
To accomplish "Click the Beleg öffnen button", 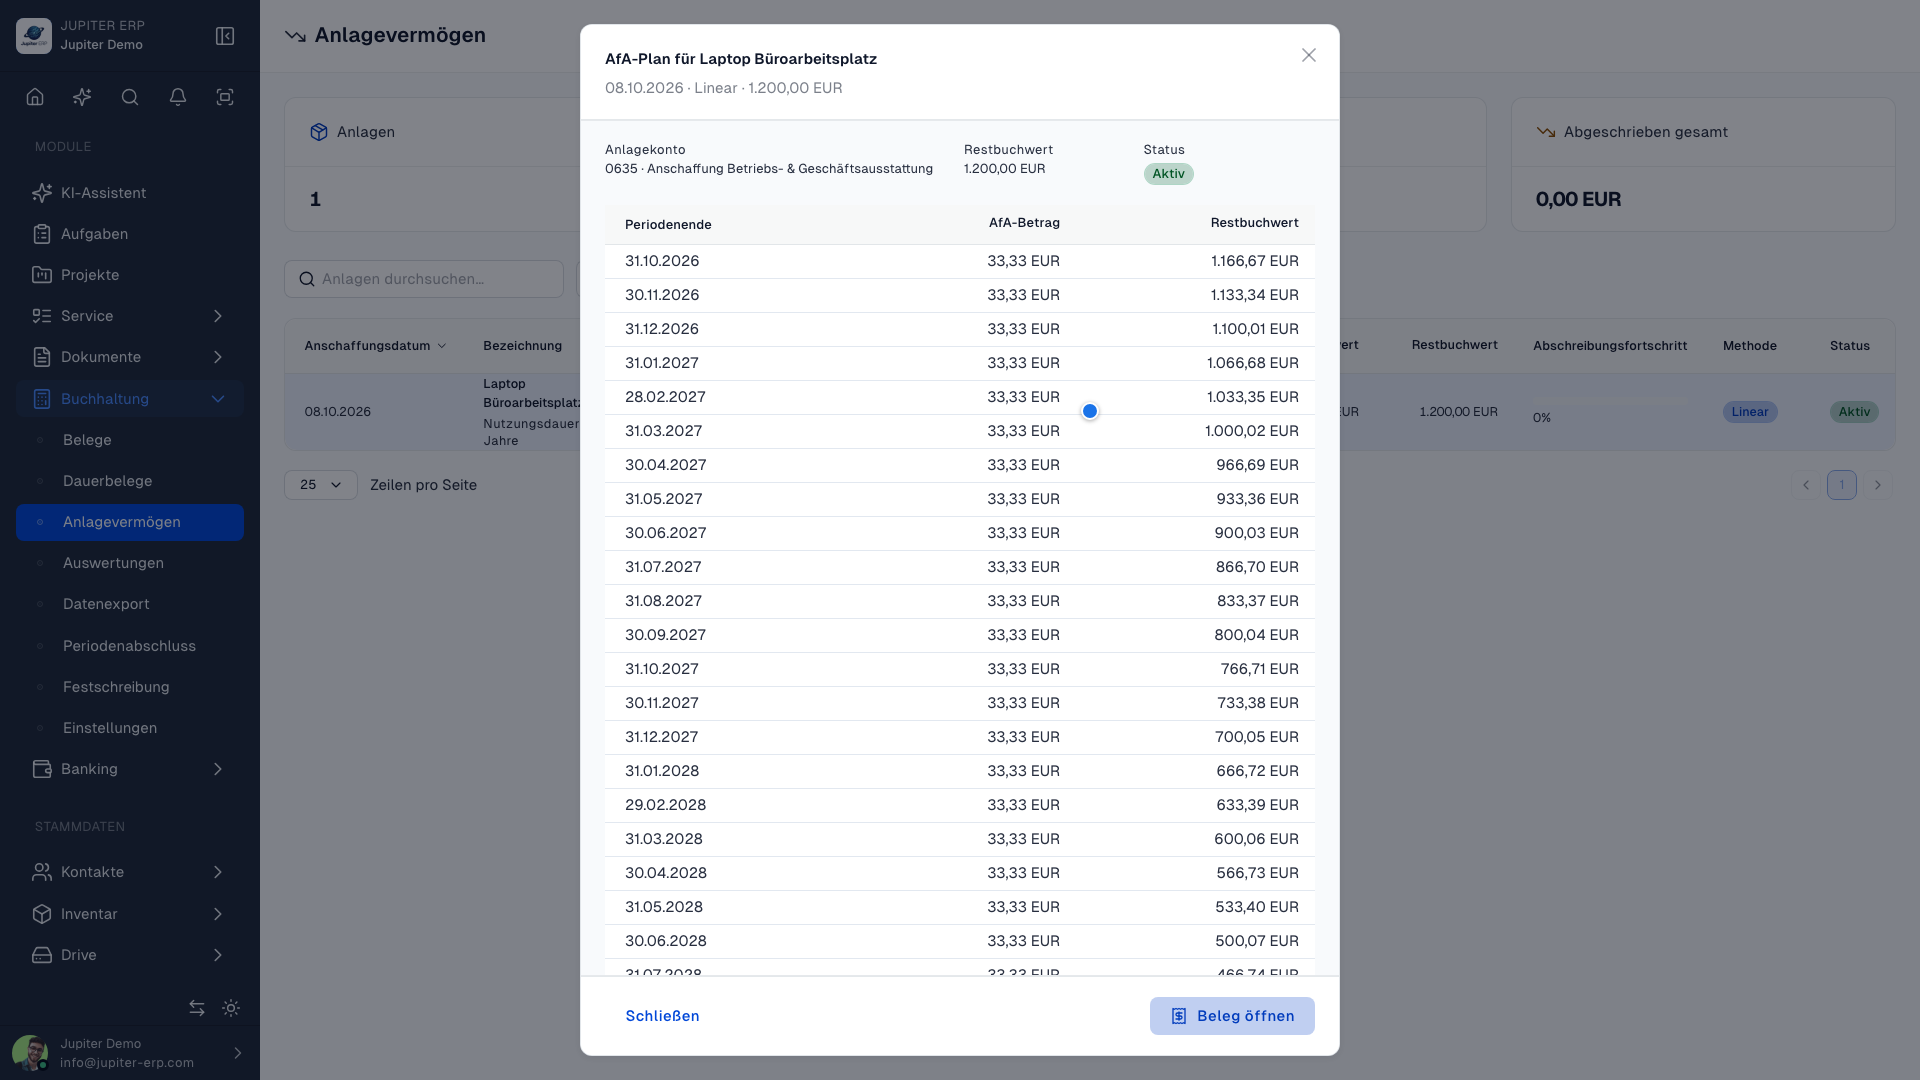I will (x=1232, y=1016).
